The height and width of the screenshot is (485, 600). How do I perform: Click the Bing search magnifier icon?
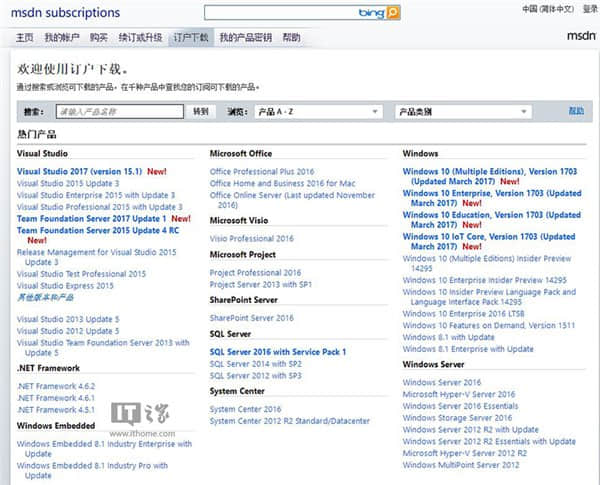[x=393, y=13]
